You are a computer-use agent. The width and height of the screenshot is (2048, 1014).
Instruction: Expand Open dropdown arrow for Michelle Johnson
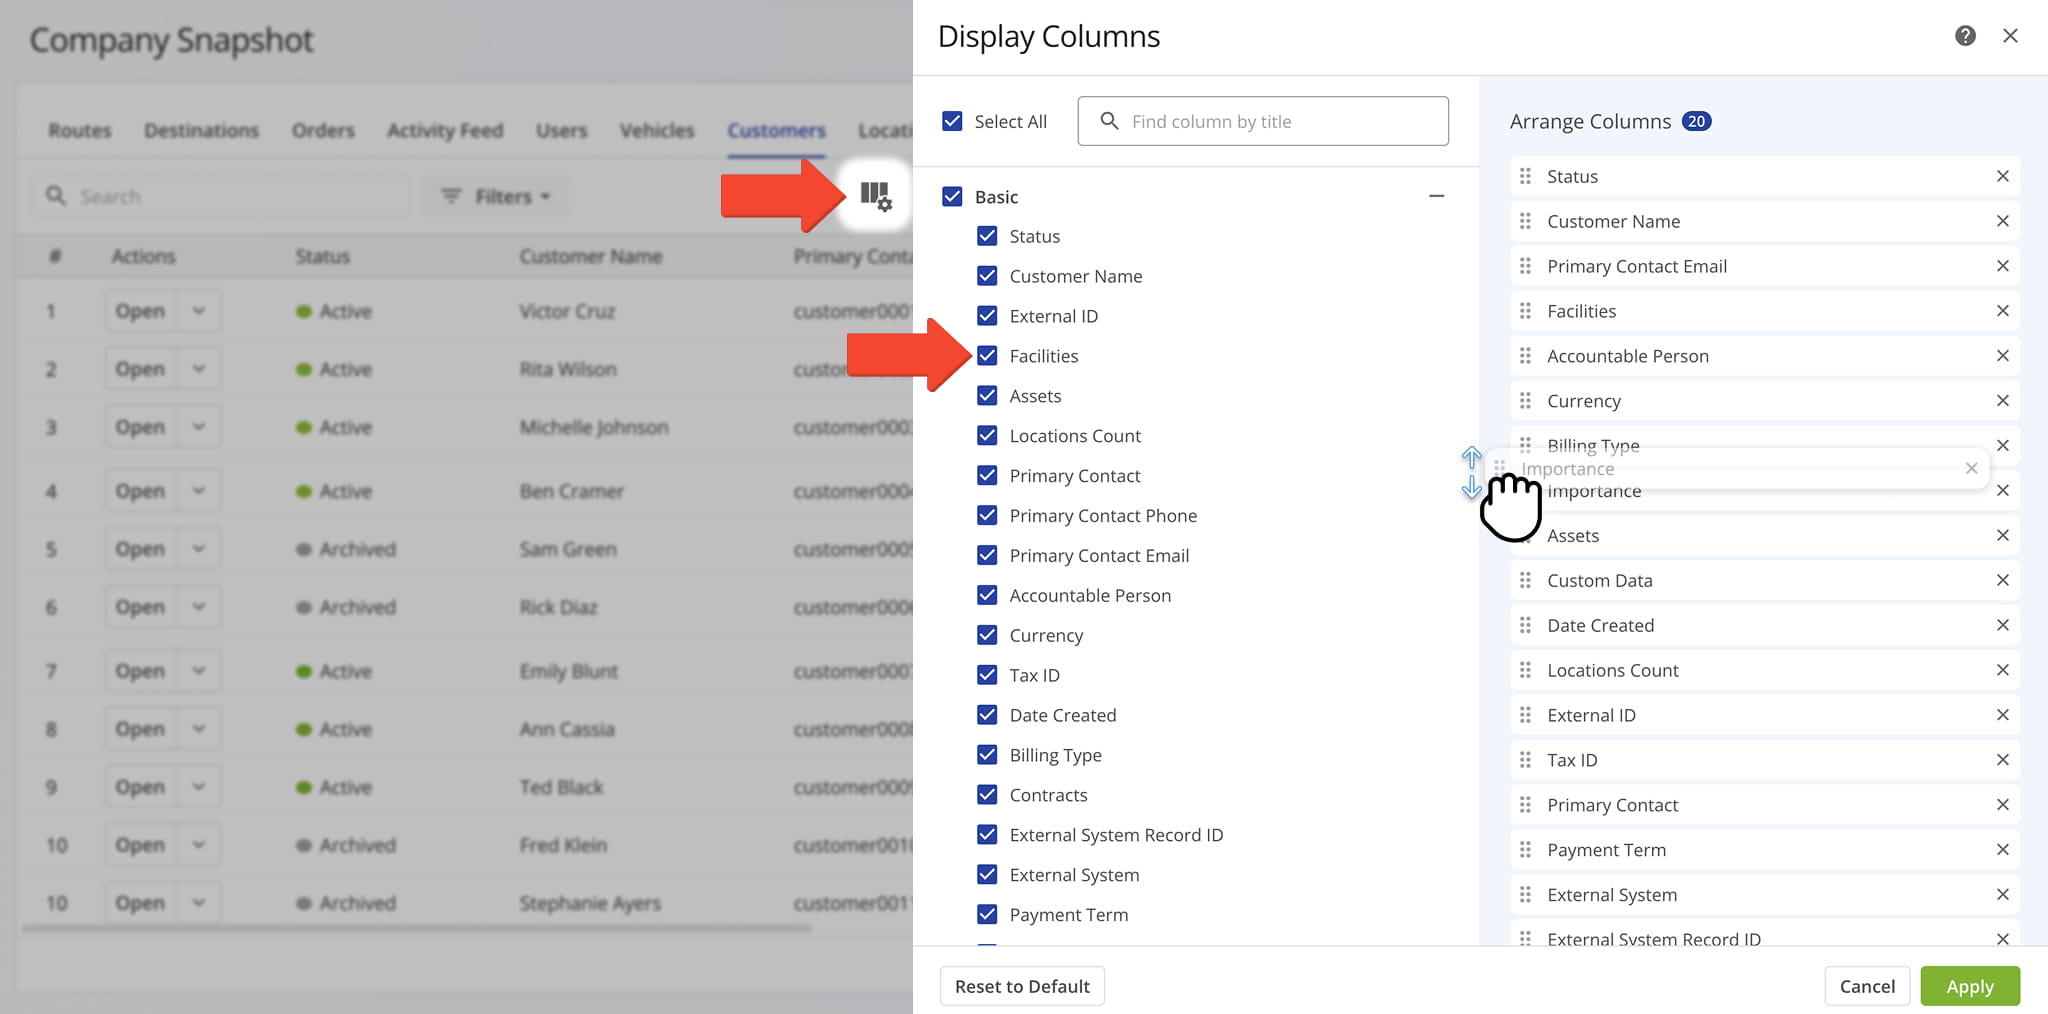[199, 427]
